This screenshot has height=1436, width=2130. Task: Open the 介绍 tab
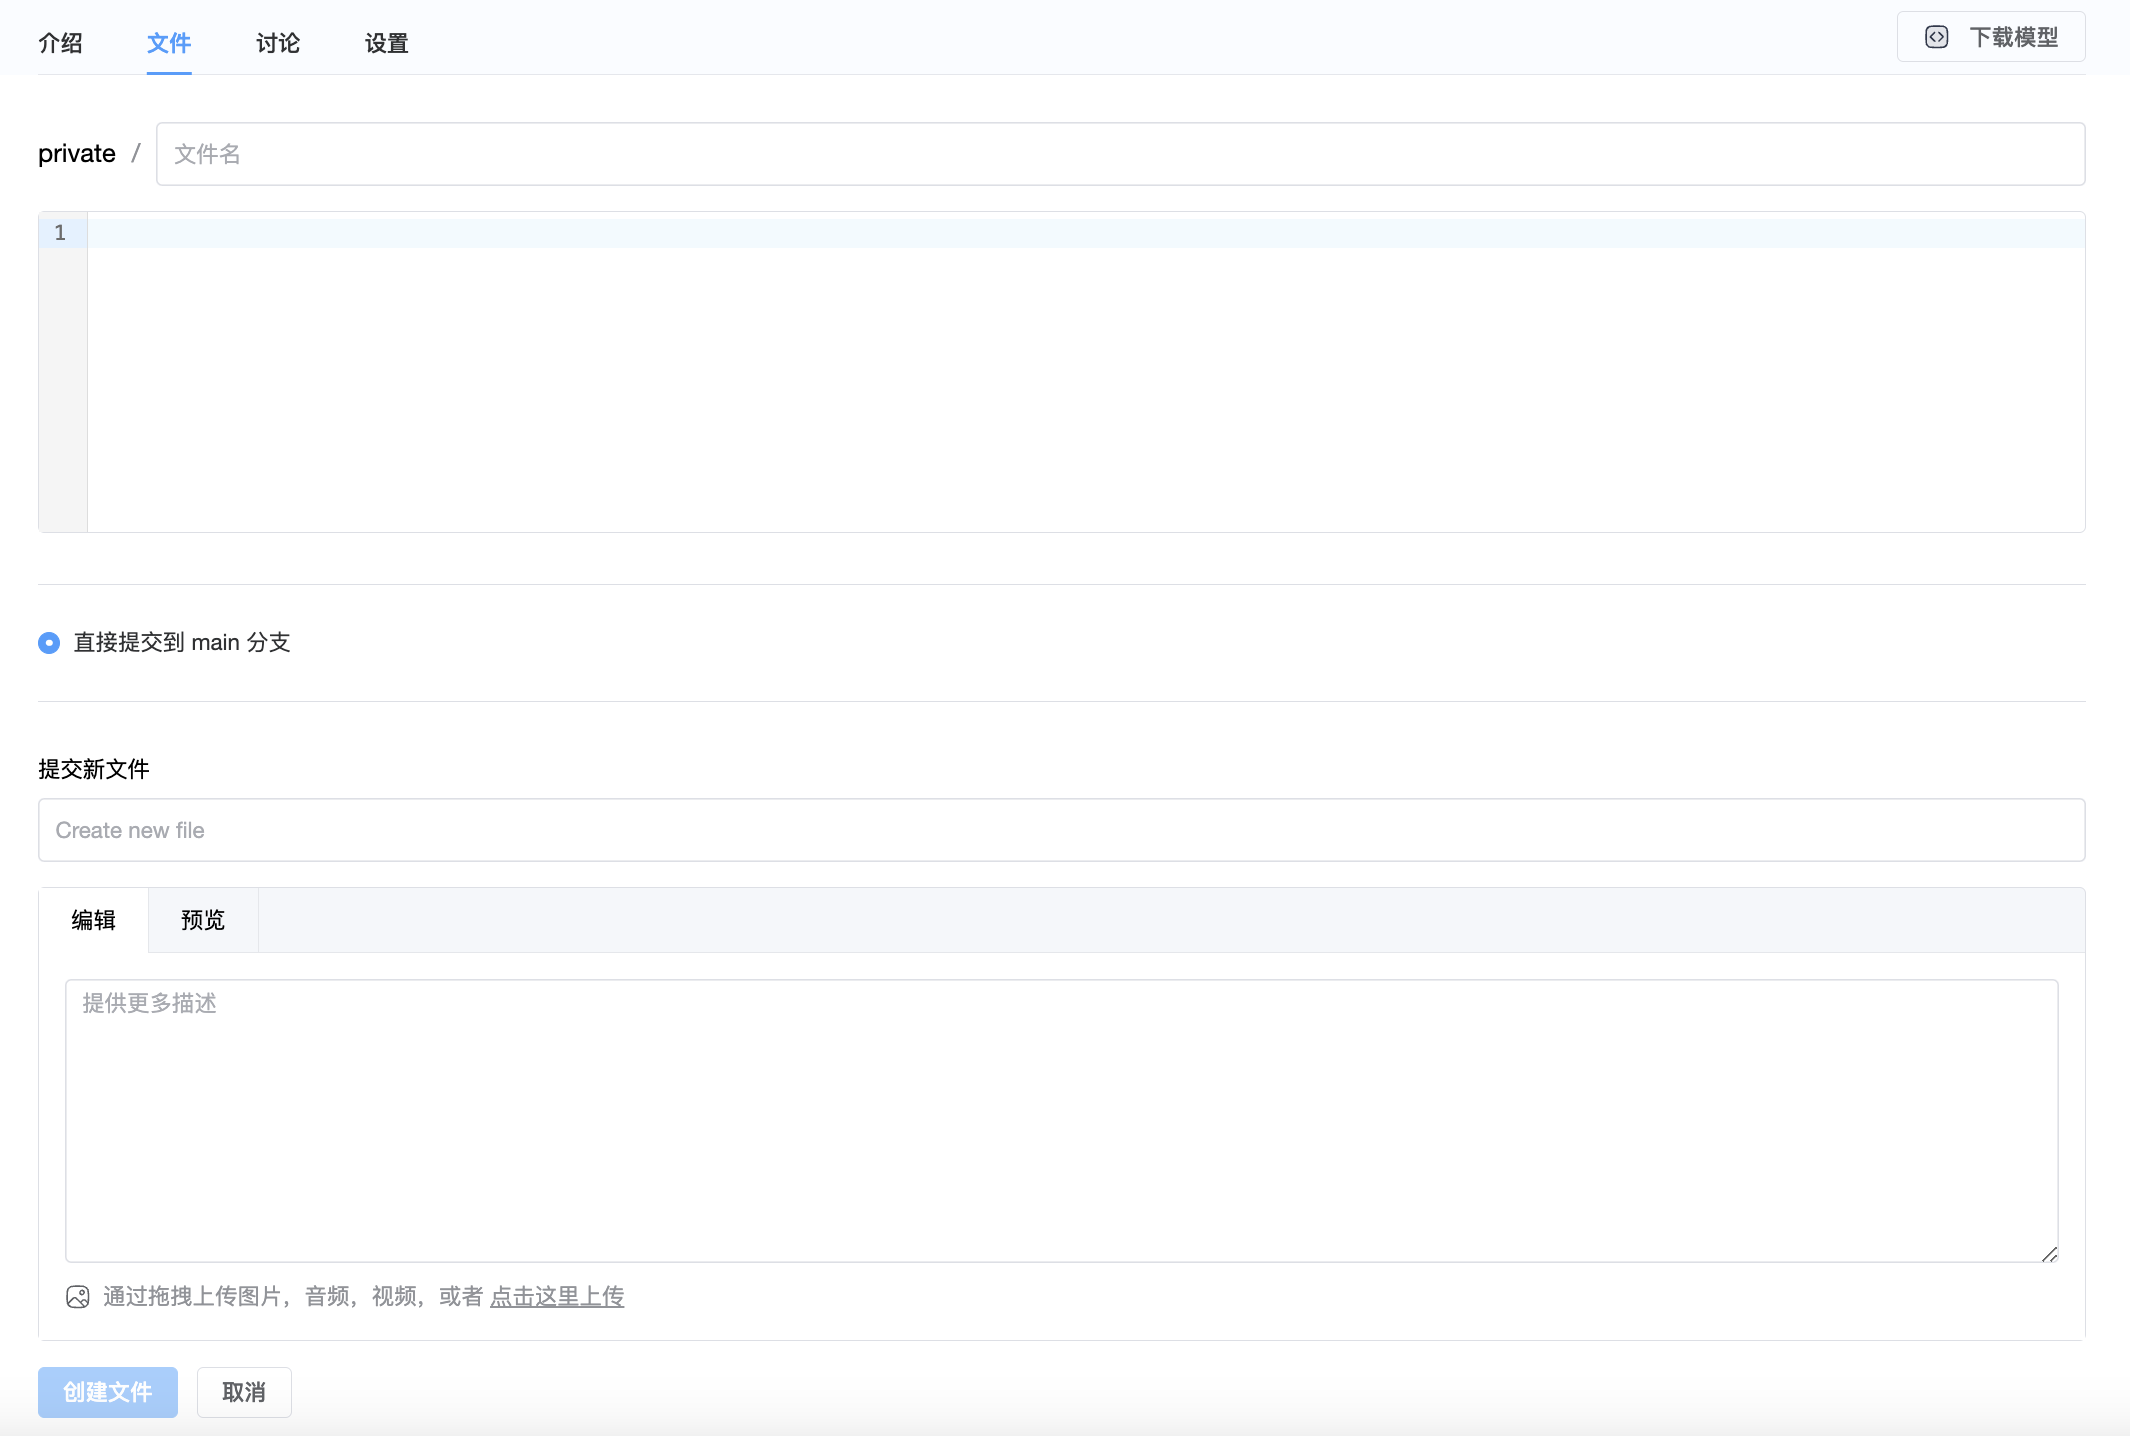pos(60,43)
